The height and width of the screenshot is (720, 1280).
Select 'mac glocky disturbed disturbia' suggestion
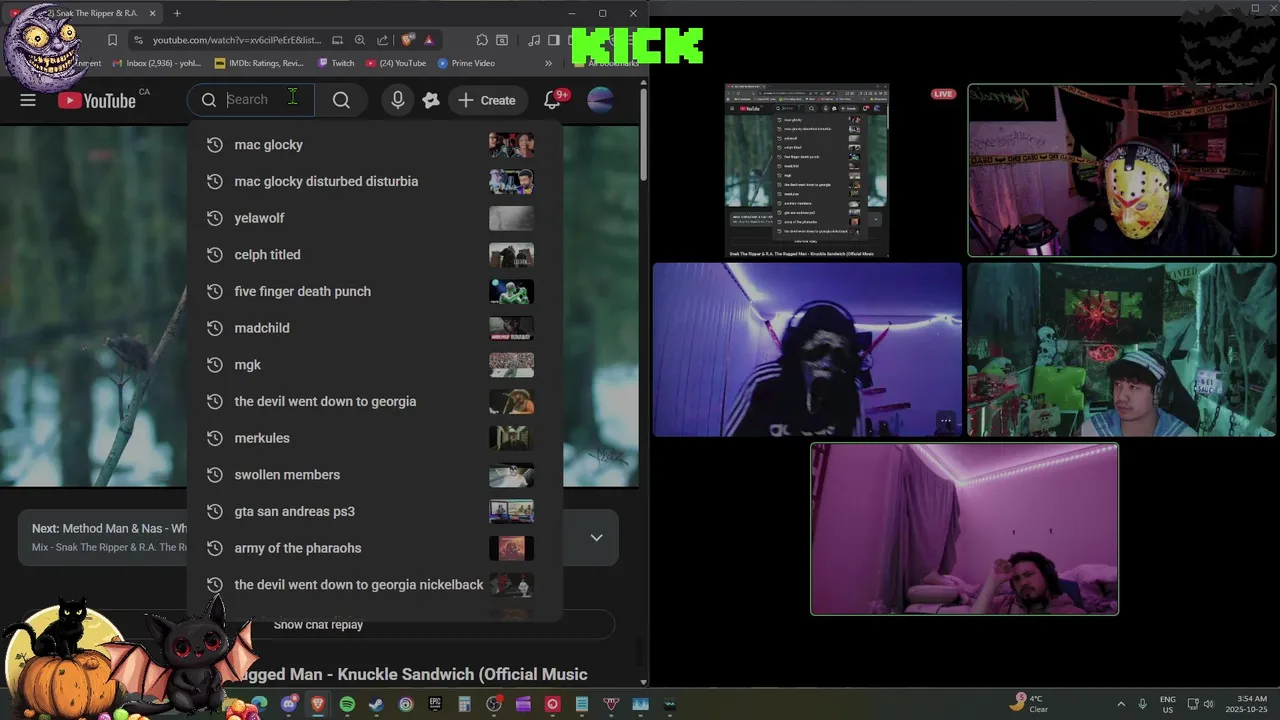[x=374, y=181]
